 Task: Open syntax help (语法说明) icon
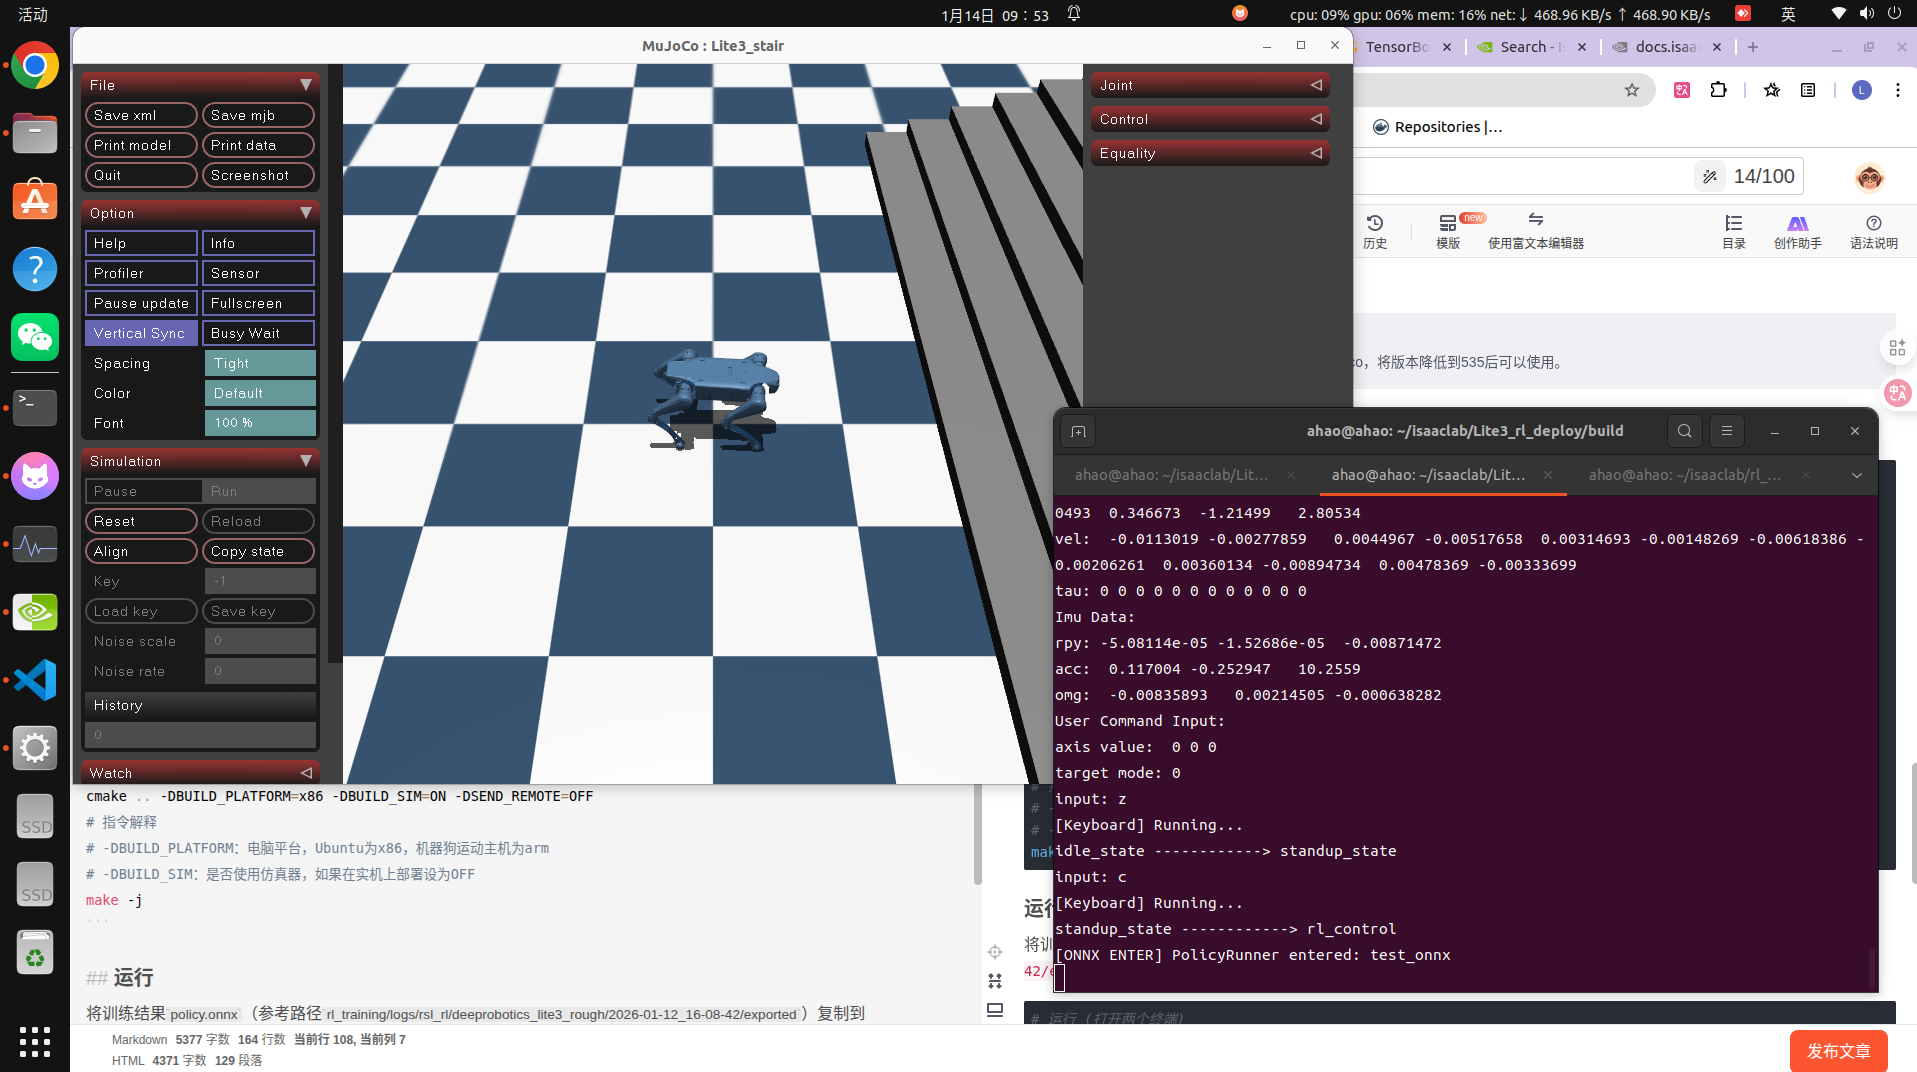(x=1874, y=231)
